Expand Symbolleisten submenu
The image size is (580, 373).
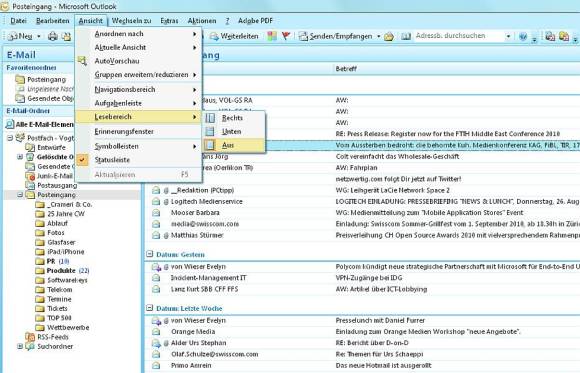coord(139,146)
